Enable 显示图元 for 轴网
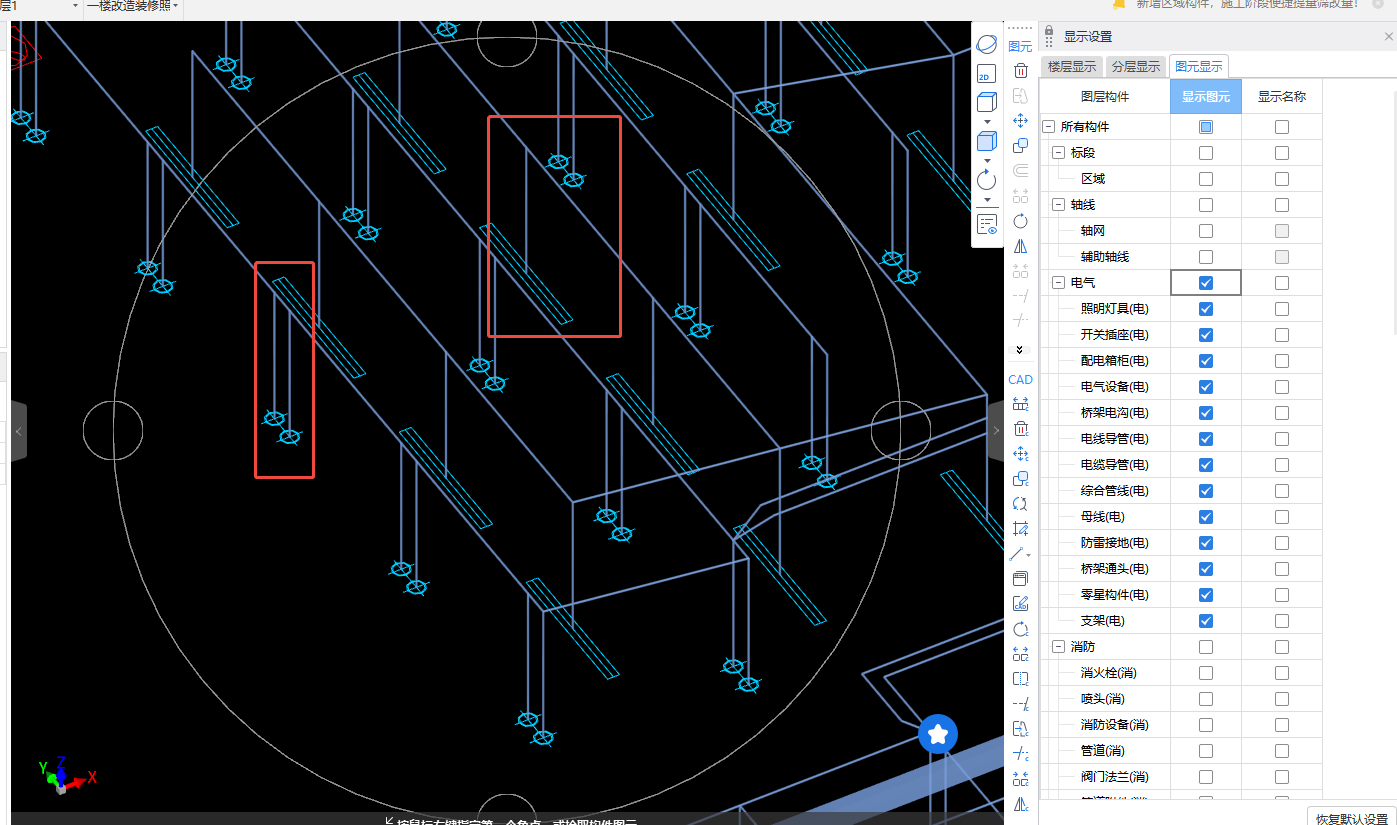The height and width of the screenshot is (825, 1397). point(1206,231)
